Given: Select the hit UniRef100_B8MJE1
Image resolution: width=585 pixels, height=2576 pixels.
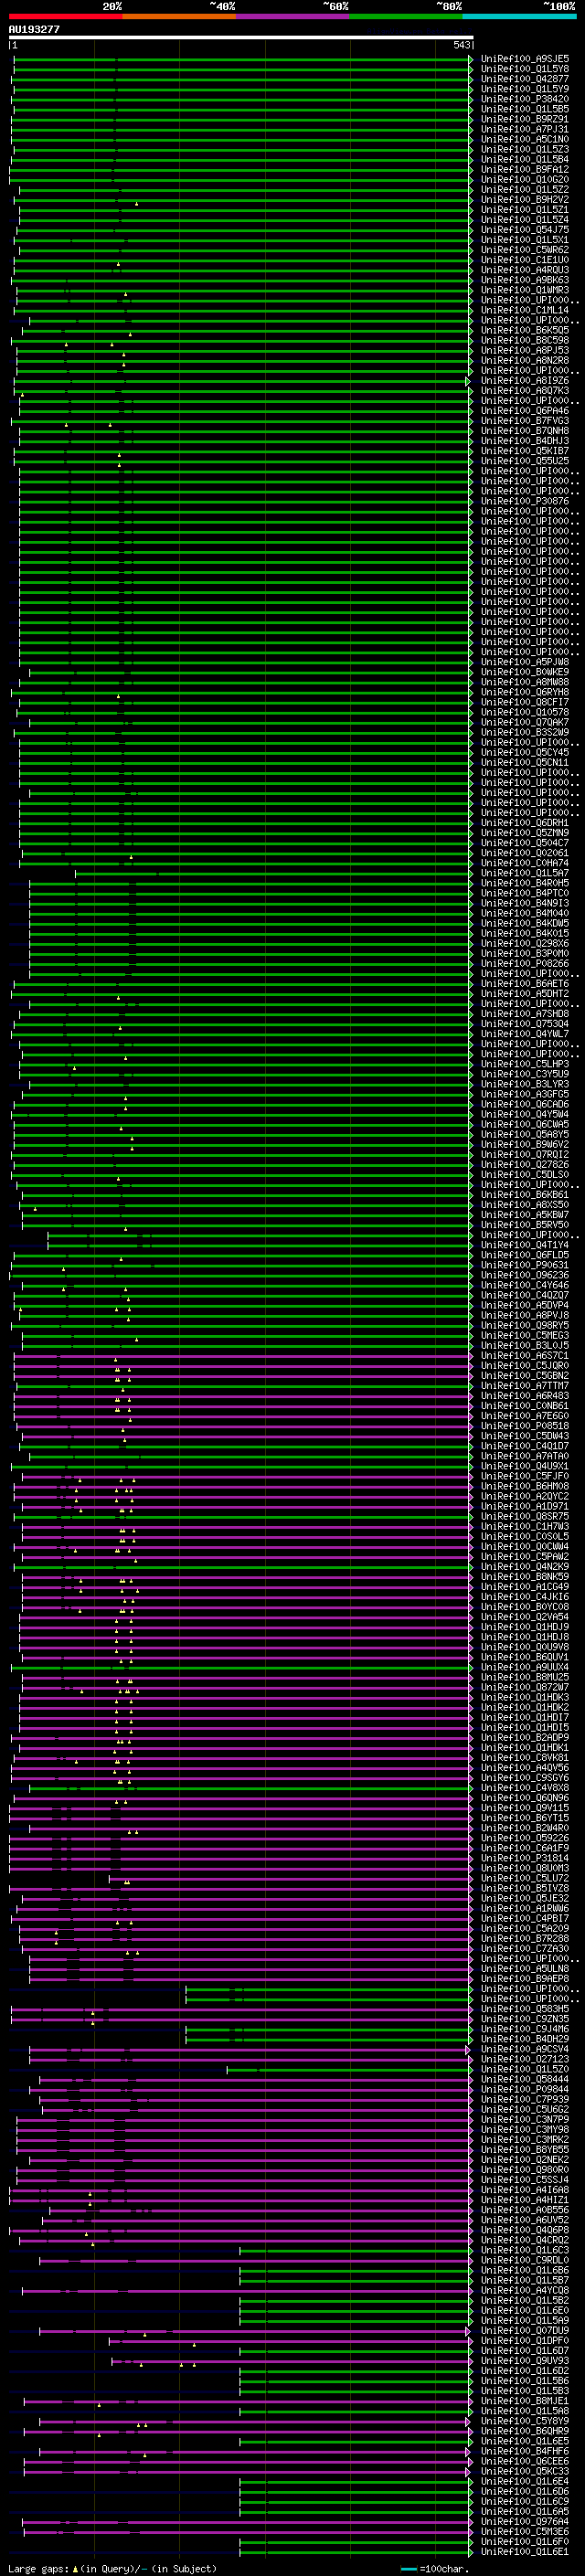Looking at the screenshot, I should (x=525, y=2401).
